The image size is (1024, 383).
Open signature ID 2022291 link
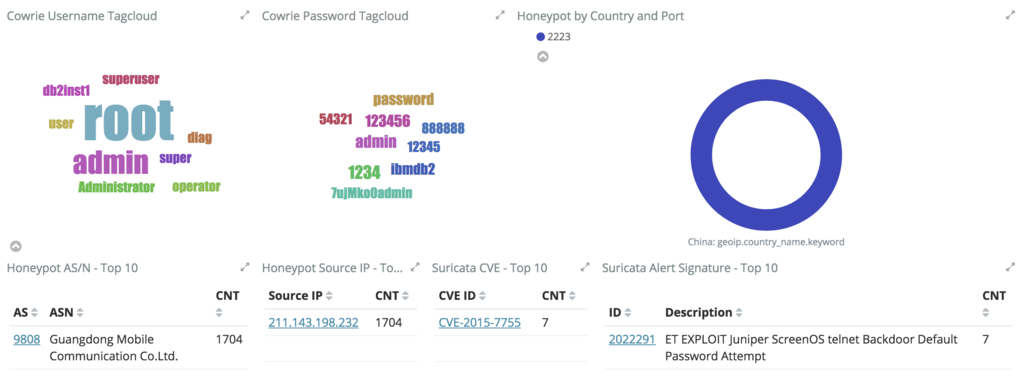tap(632, 339)
